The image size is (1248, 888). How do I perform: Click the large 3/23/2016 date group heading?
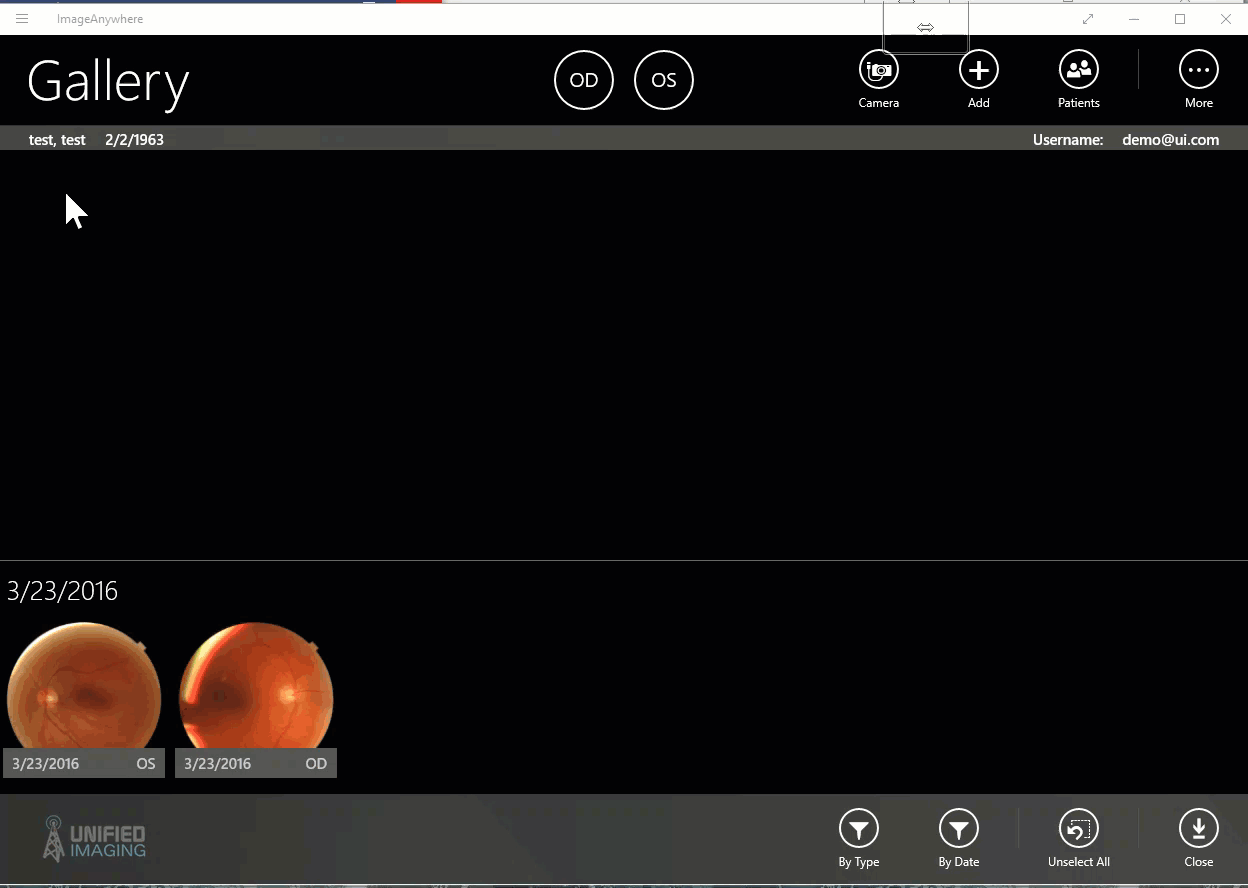pyautogui.click(x=62, y=591)
